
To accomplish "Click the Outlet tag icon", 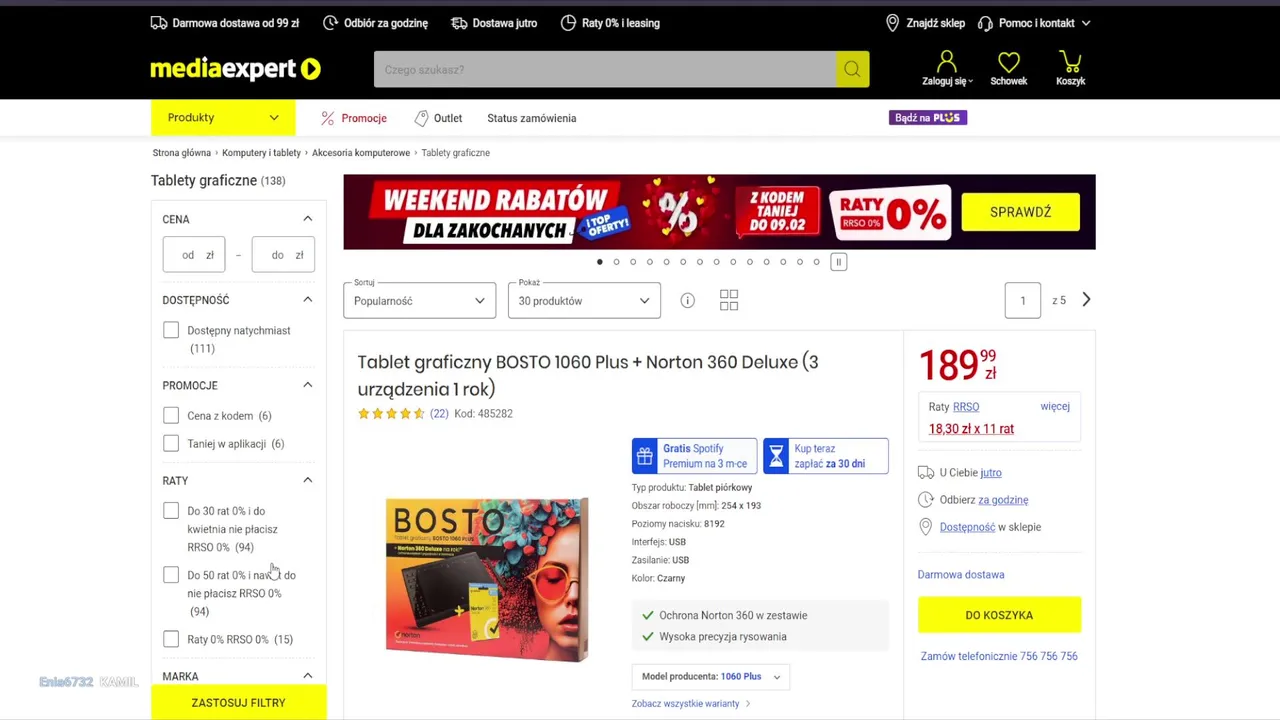I will 421,118.
